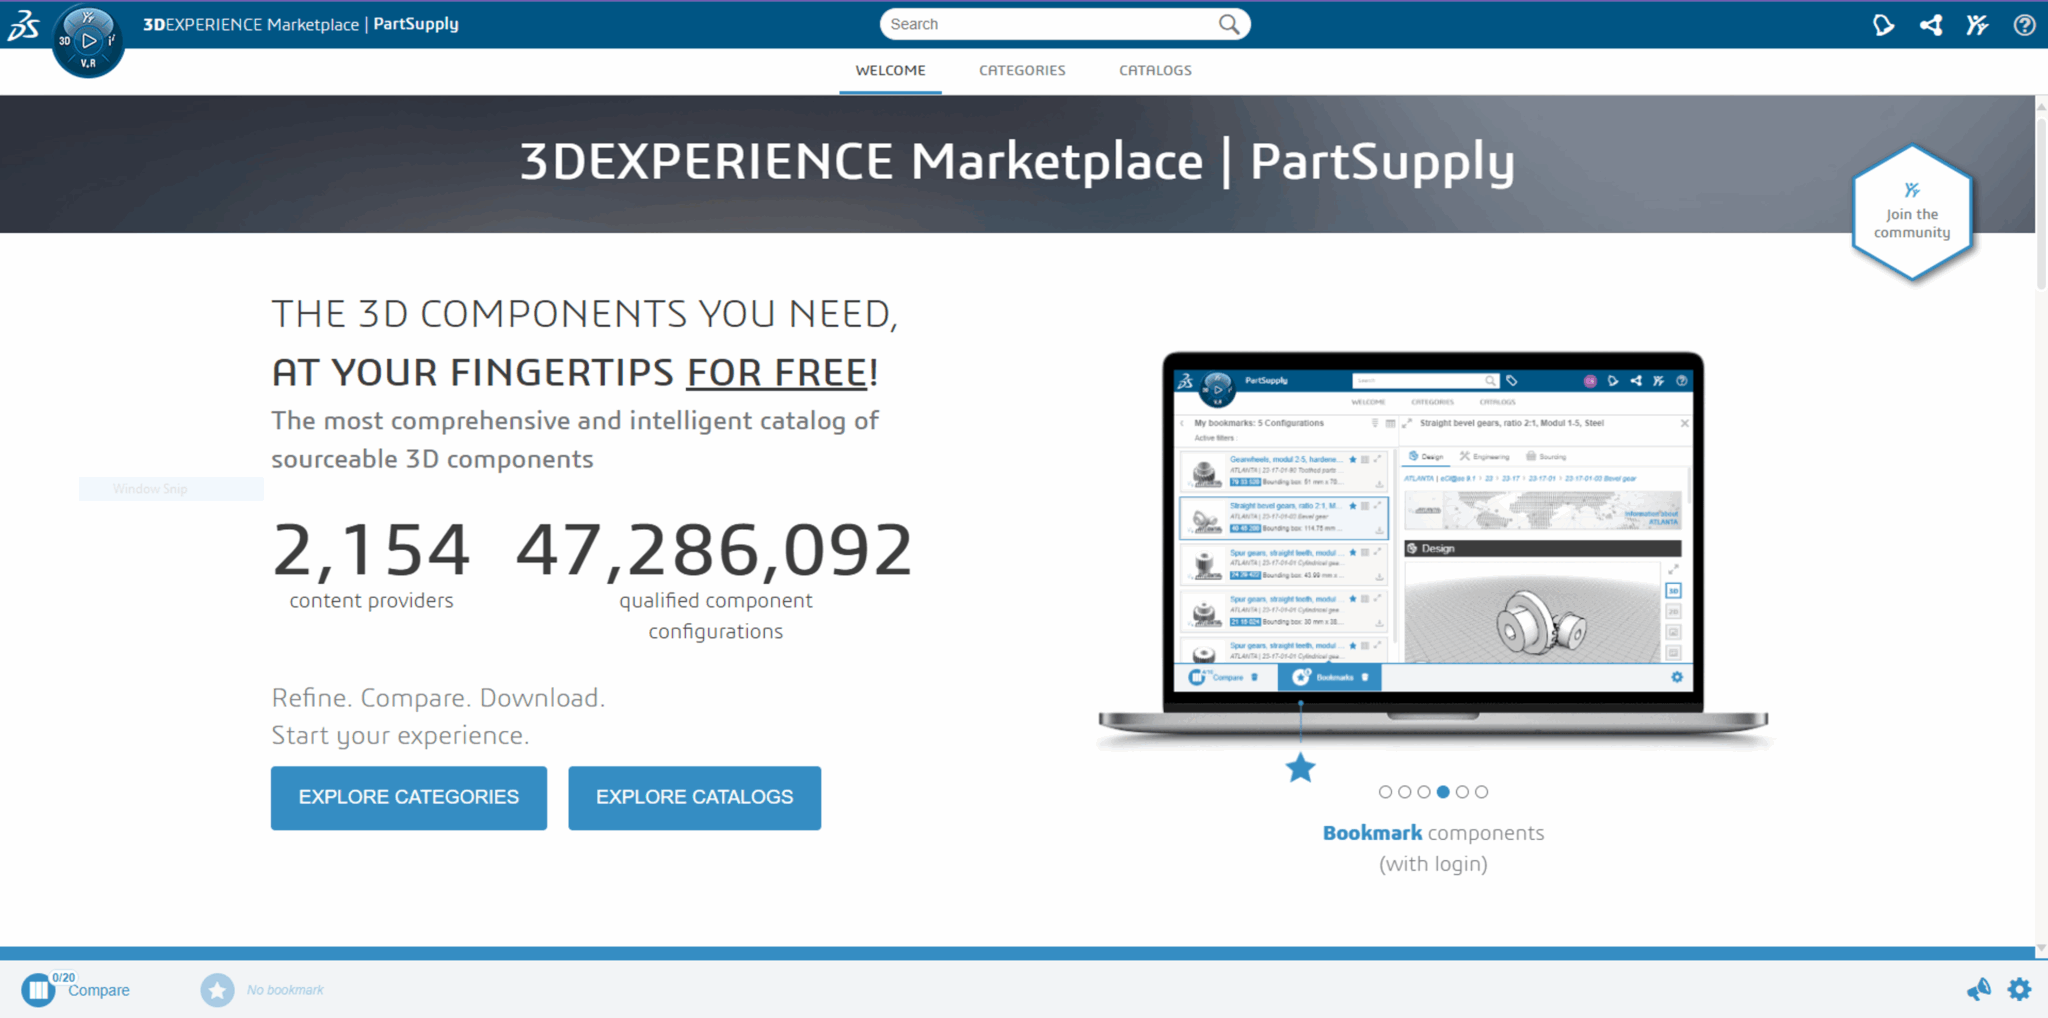The image size is (2048, 1018).
Task: Open the notifications bell icon
Action: [x=1883, y=24]
